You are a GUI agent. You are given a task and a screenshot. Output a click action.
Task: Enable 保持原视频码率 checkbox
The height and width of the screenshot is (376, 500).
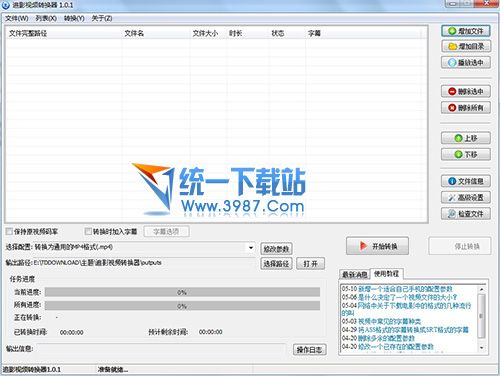pos(9,231)
